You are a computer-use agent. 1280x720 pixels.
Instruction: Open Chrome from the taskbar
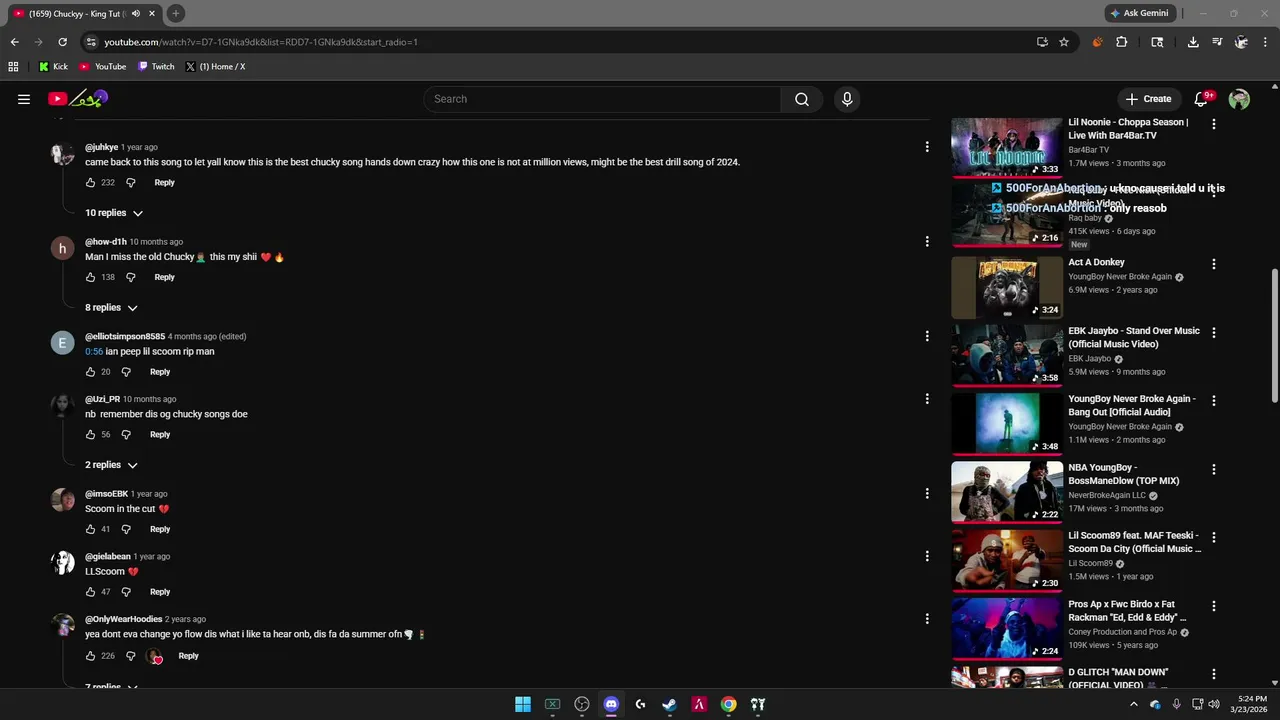728,704
